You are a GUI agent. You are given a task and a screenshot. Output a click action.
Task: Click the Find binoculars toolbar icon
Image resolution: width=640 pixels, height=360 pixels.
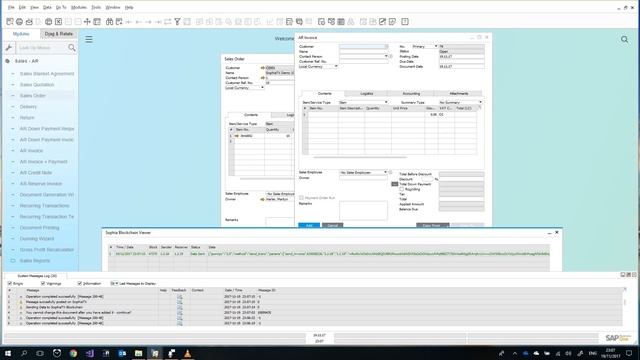[x=109, y=22]
